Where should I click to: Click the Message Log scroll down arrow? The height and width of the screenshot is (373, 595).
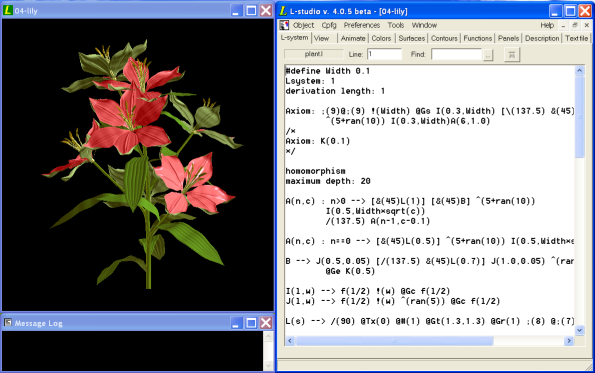(268, 366)
